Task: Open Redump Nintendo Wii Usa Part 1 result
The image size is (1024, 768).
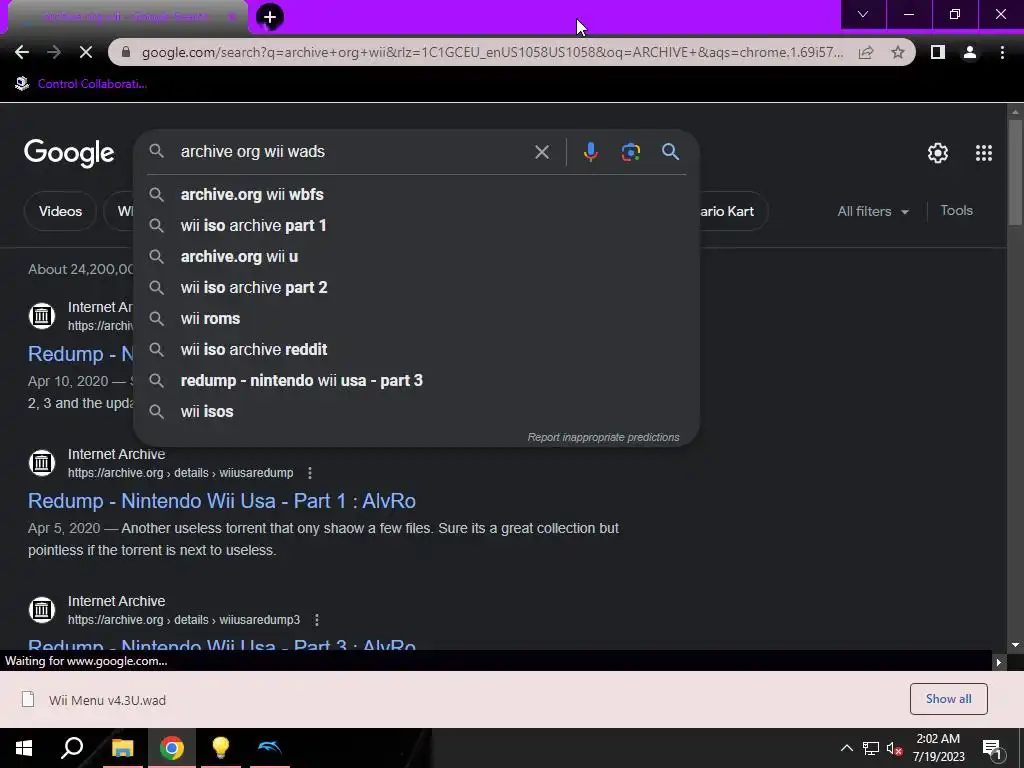Action: pyautogui.click(x=222, y=501)
